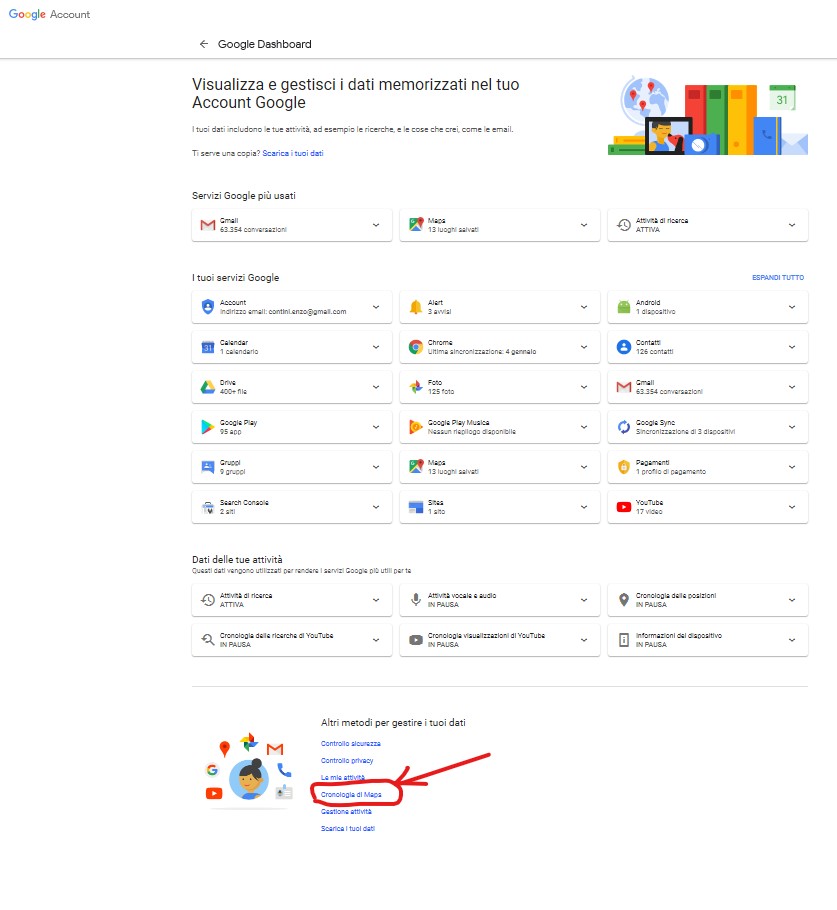Screen dimensions: 837x910
Task: Click ESPANDI TUTTO to expand all services
Action: [778, 278]
